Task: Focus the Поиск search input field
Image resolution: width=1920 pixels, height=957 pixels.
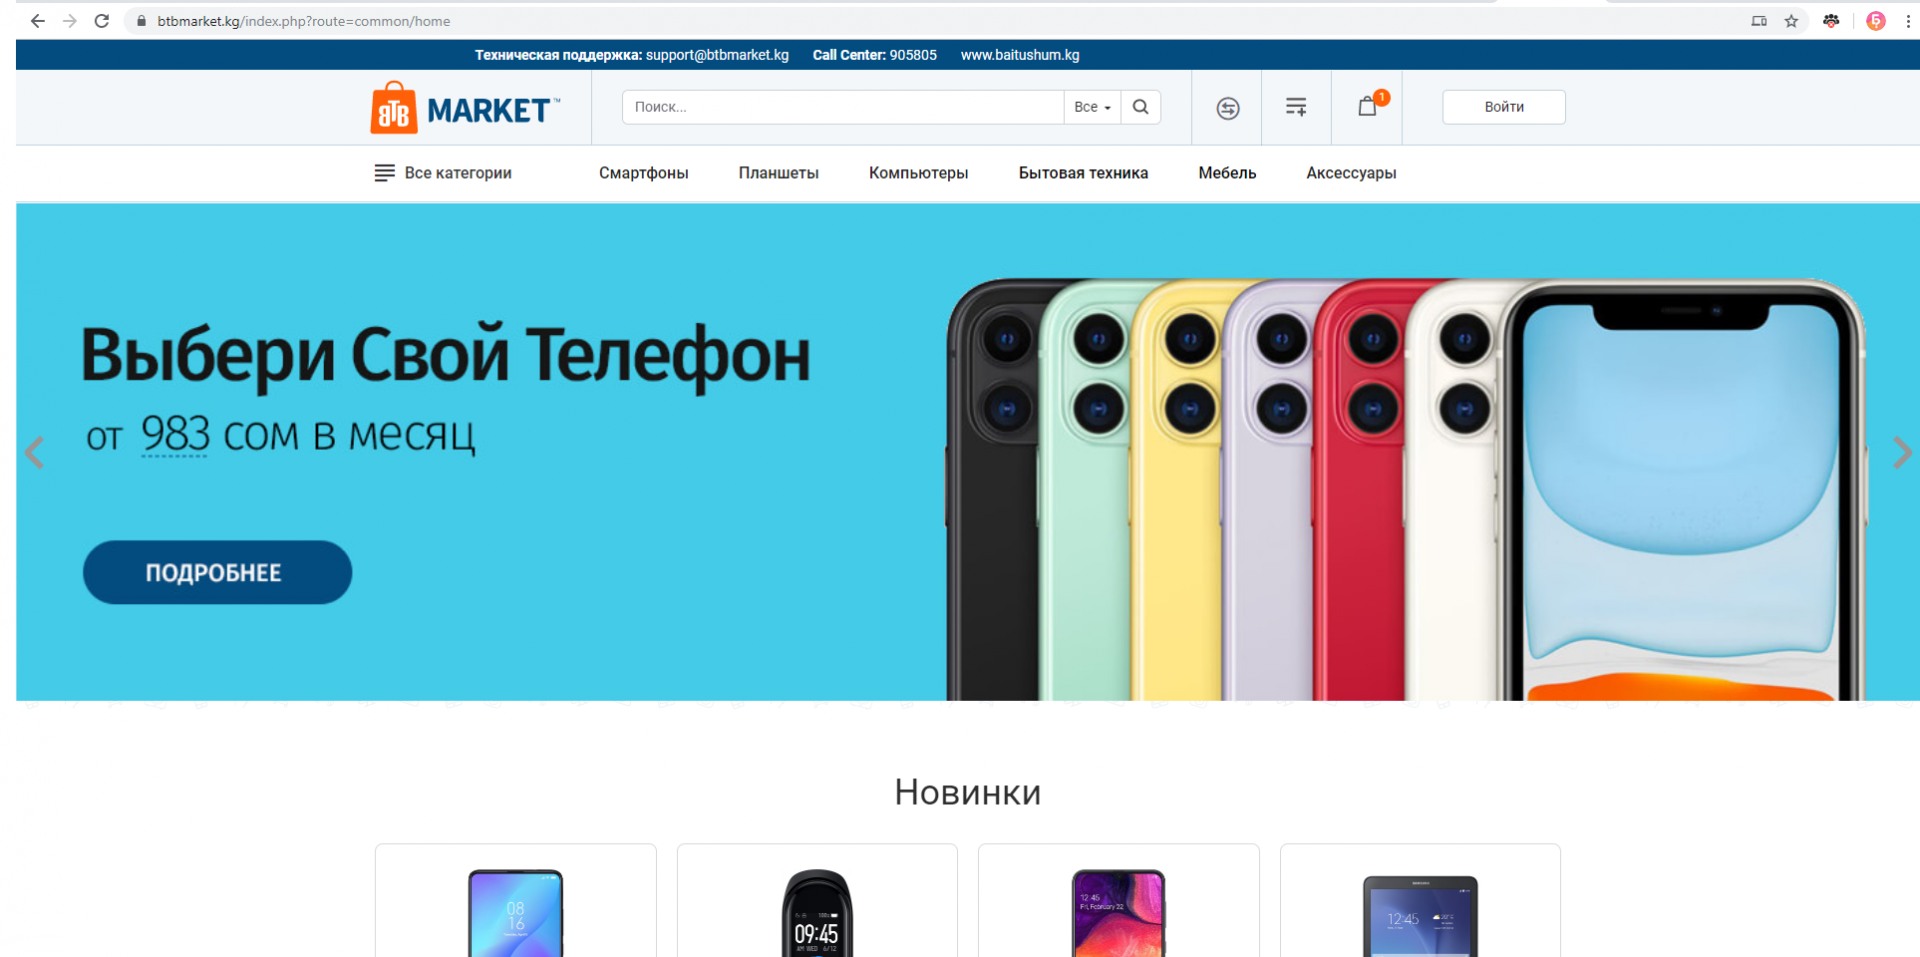Action: 842,107
